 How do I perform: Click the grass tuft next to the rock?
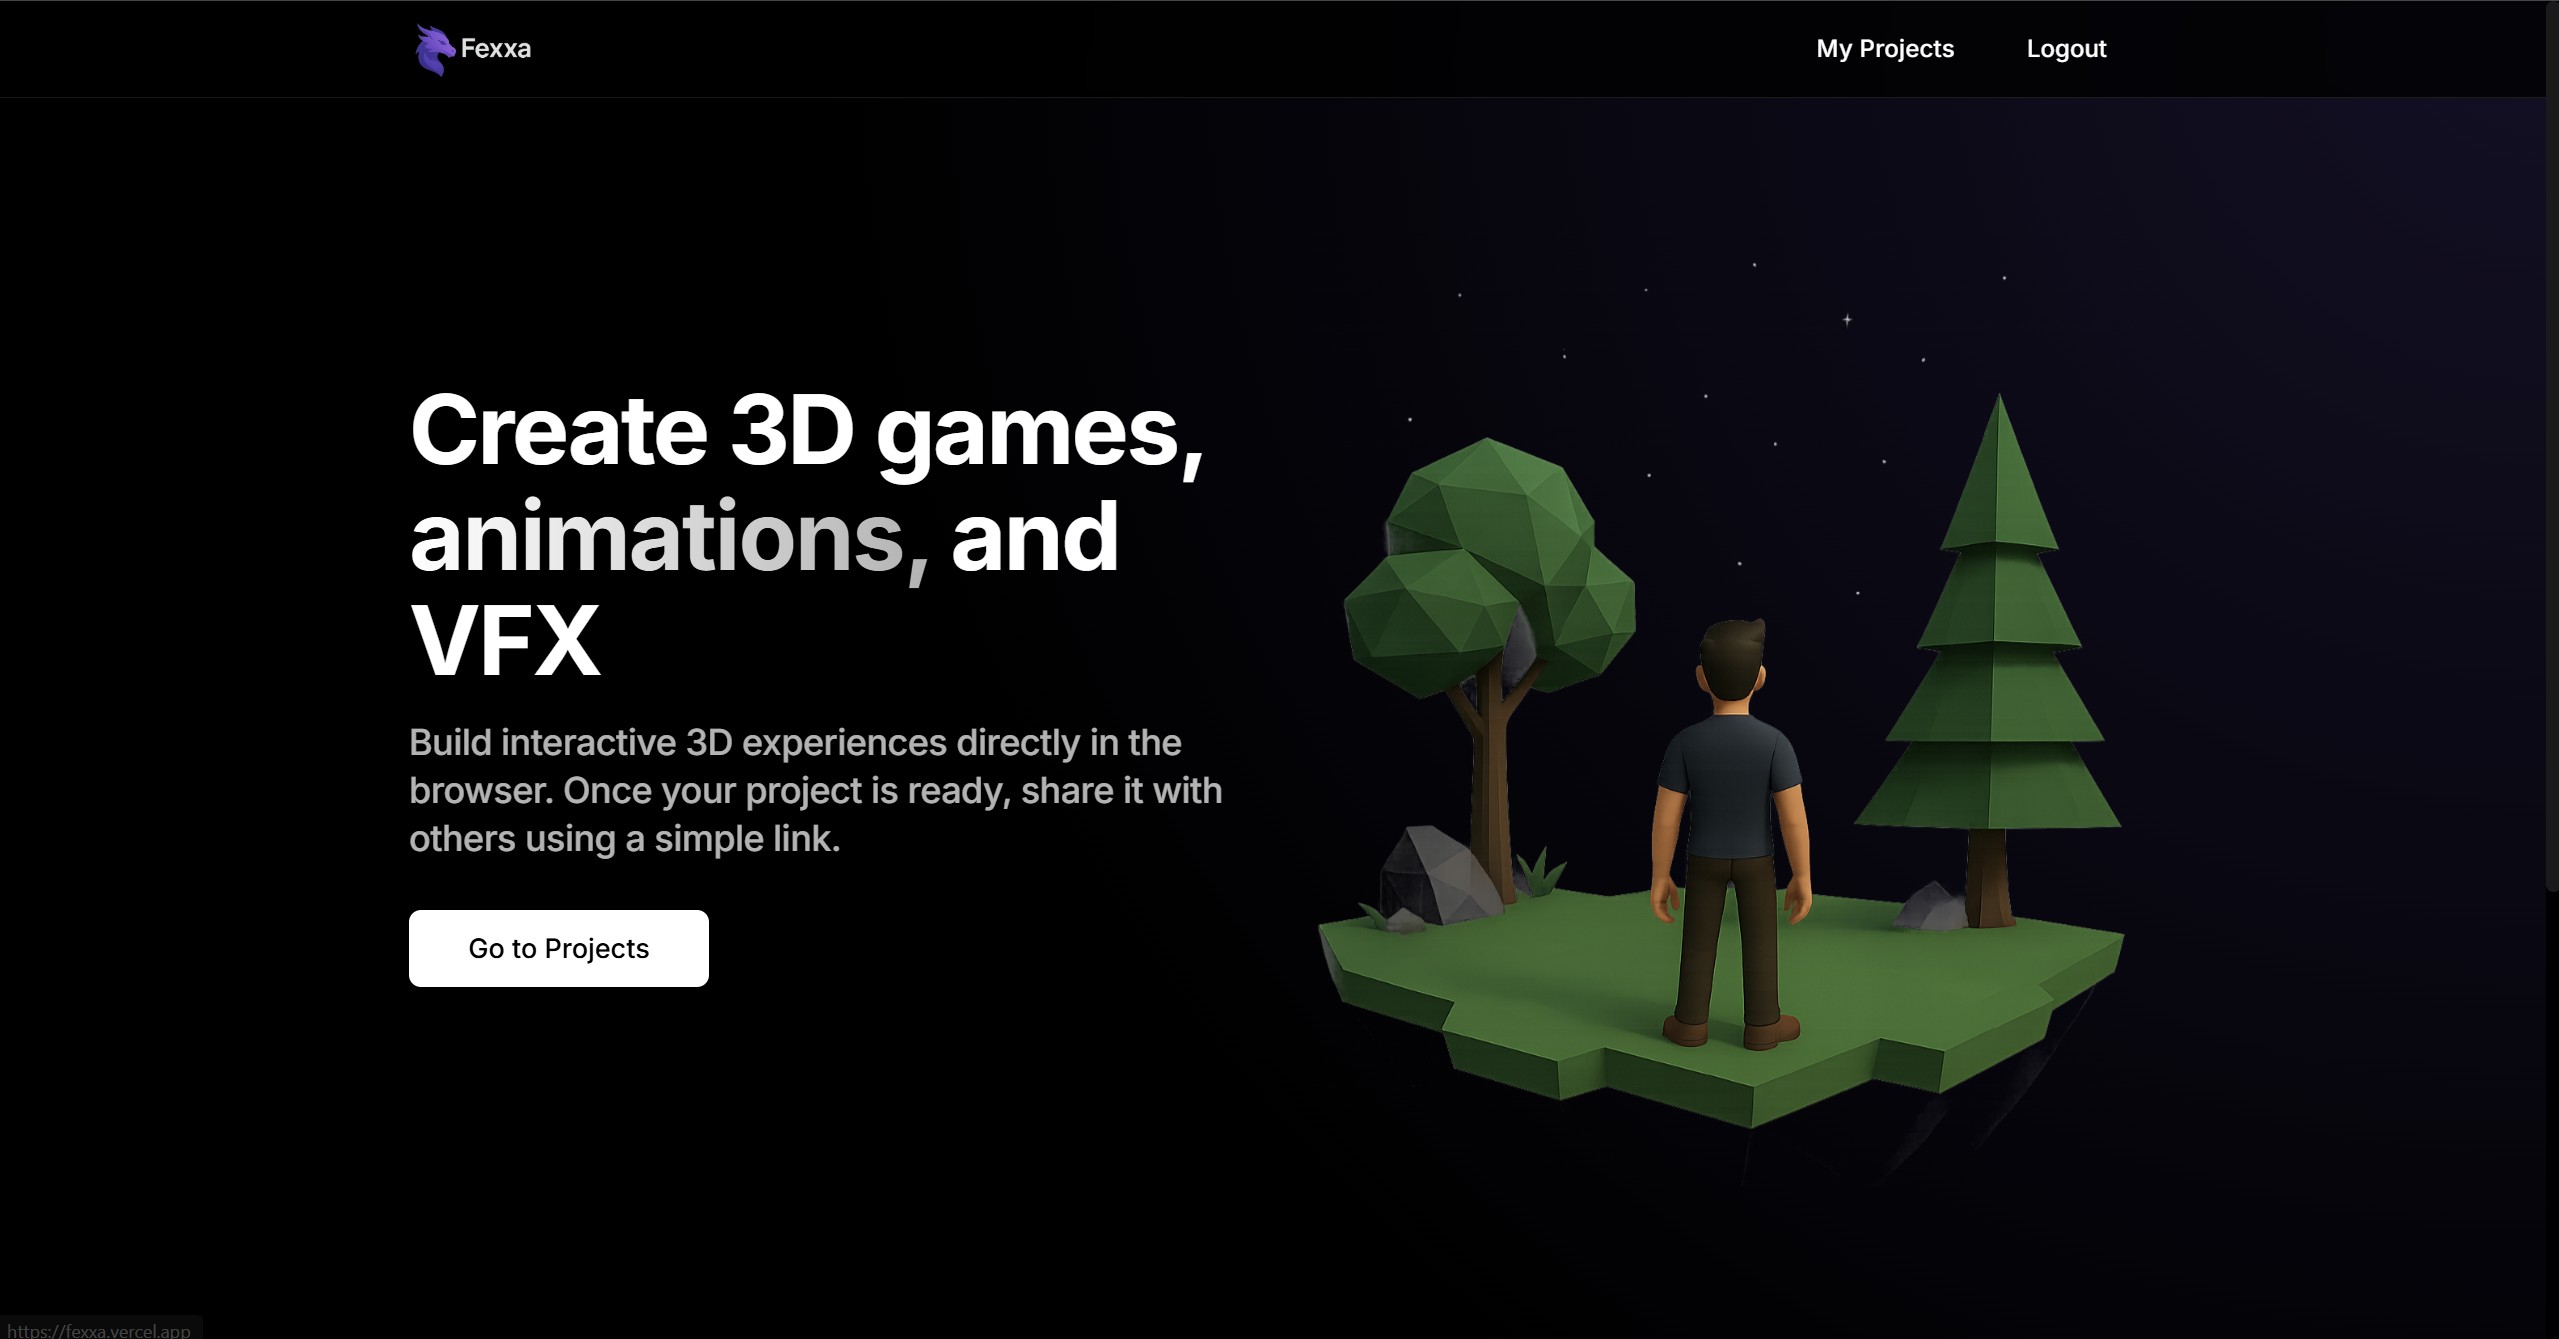1540,872
